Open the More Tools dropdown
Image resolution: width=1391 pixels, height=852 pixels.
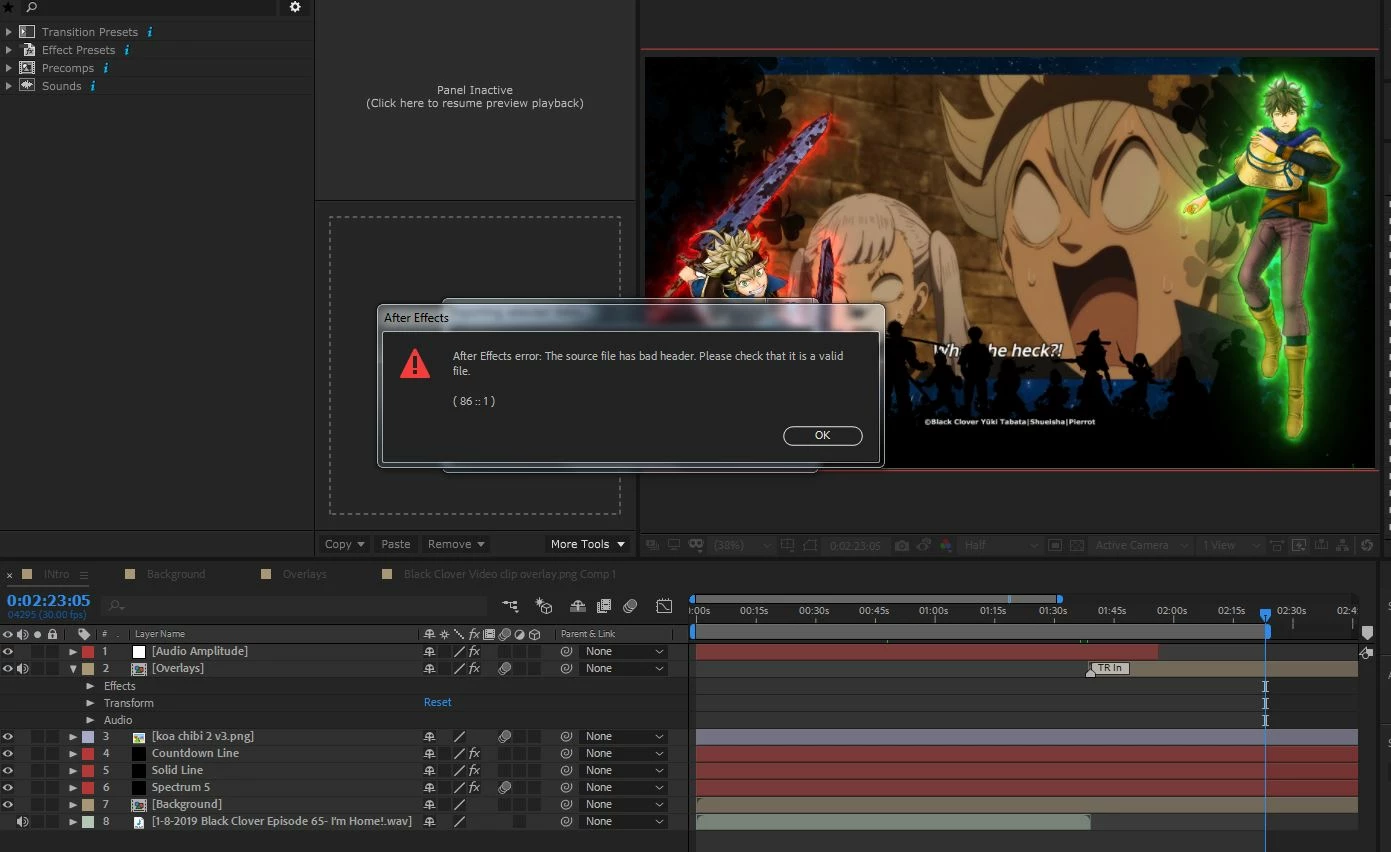588,544
